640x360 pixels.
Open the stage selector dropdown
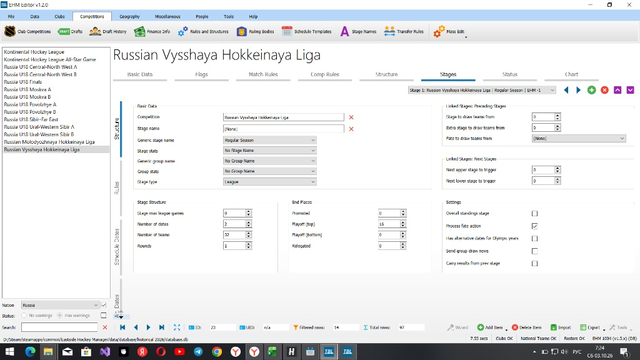482,90
